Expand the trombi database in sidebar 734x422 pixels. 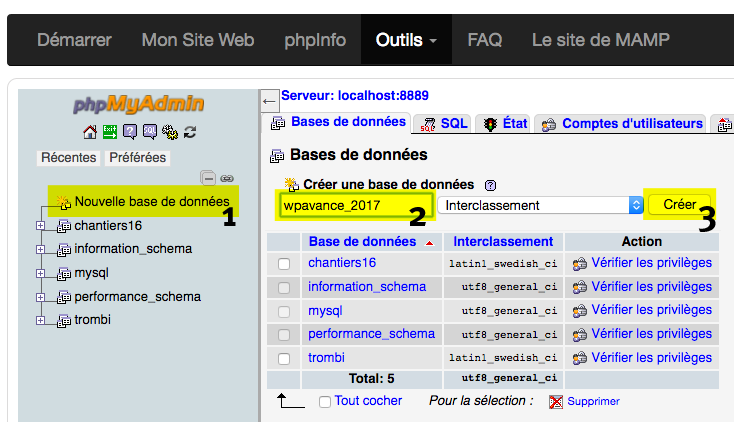(41, 320)
